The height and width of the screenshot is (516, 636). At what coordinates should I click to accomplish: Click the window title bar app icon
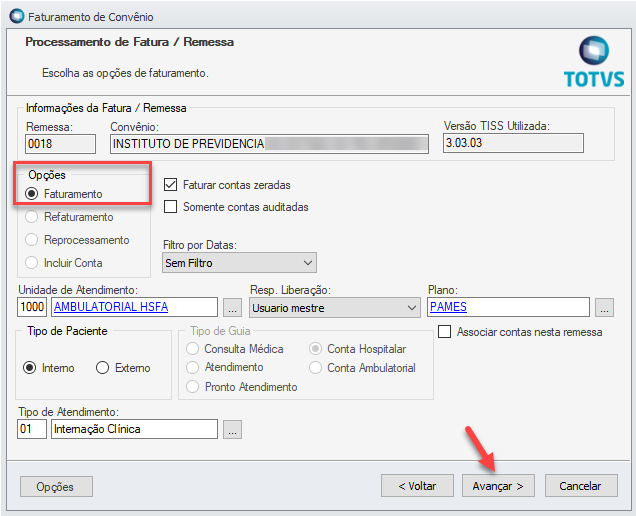[x=17, y=16]
